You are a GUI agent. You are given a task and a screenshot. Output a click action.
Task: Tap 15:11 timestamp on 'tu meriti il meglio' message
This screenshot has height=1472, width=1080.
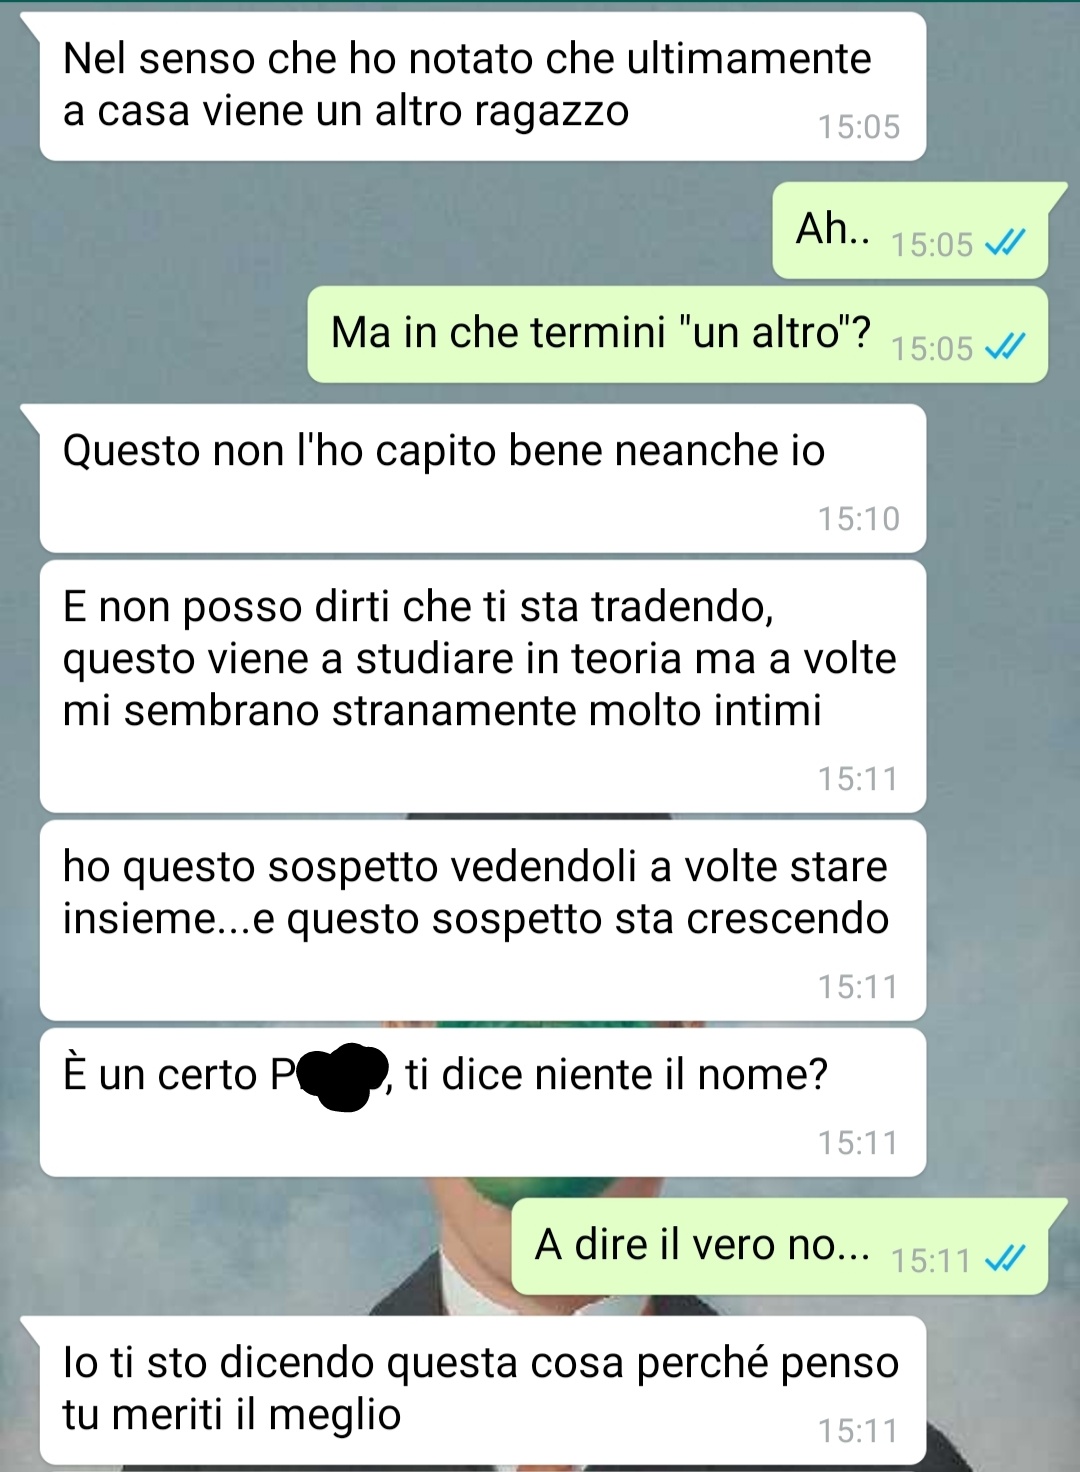[x=859, y=1430]
